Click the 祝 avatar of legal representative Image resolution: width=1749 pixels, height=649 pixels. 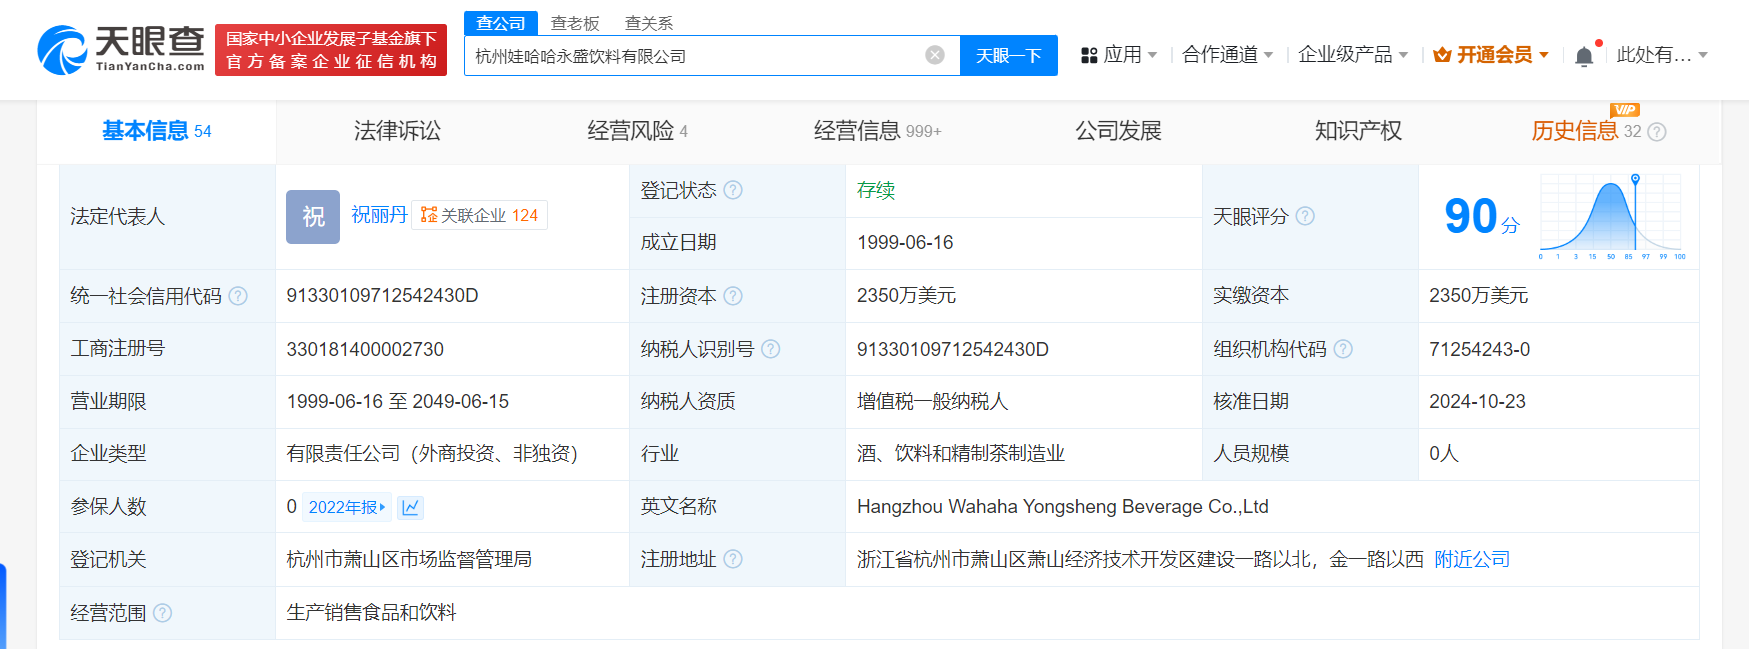point(313,216)
